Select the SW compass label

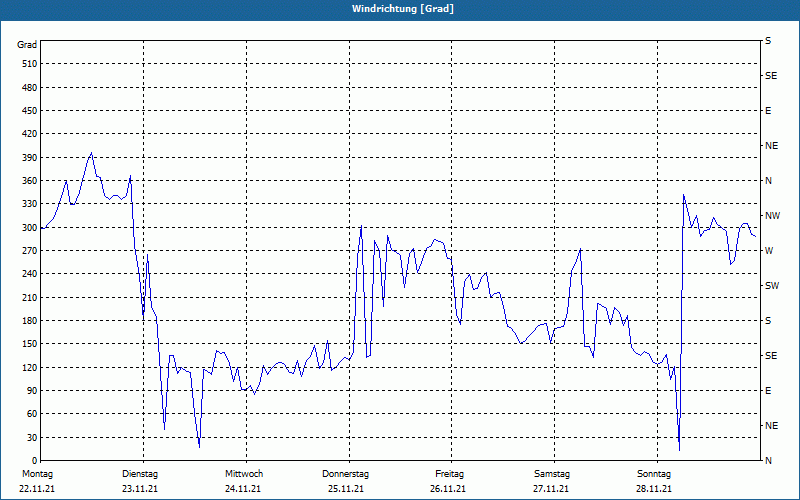(772, 286)
